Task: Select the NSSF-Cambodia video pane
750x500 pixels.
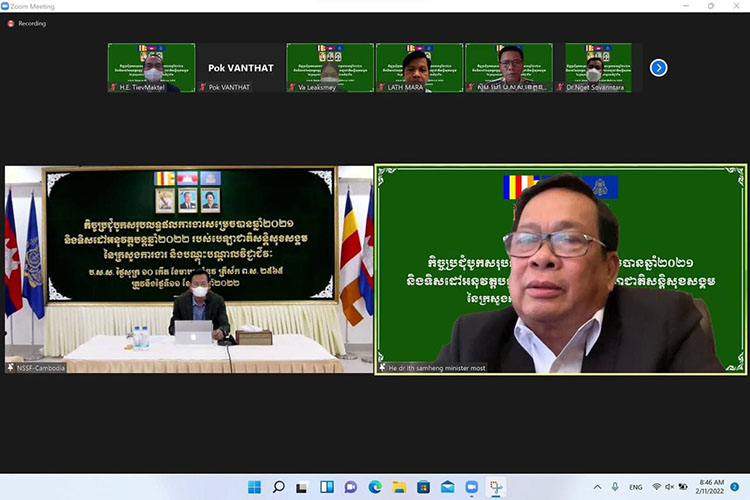Action: pyautogui.click(x=187, y=270)
